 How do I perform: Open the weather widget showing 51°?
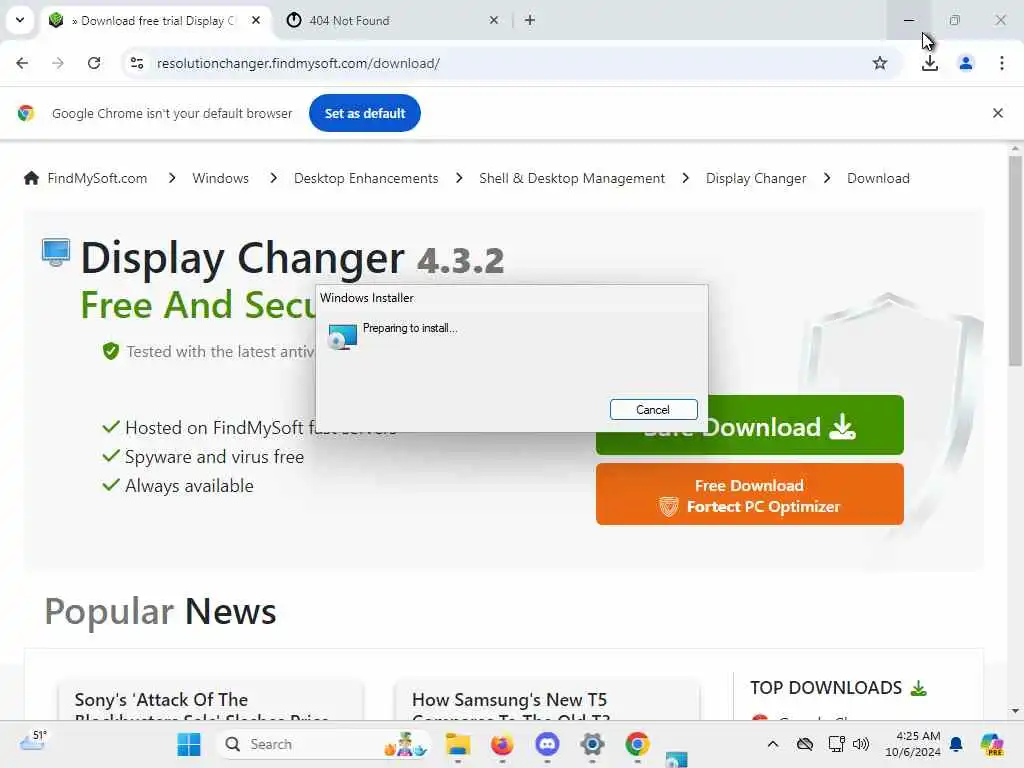[x=33, y=741]
